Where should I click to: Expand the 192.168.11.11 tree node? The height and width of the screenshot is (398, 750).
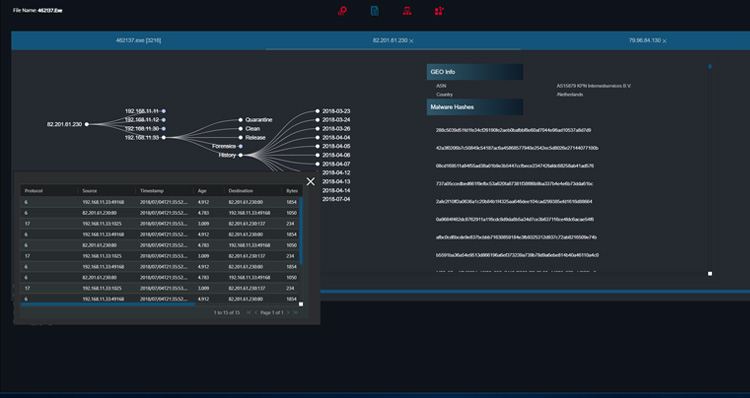tap(164, 111)
